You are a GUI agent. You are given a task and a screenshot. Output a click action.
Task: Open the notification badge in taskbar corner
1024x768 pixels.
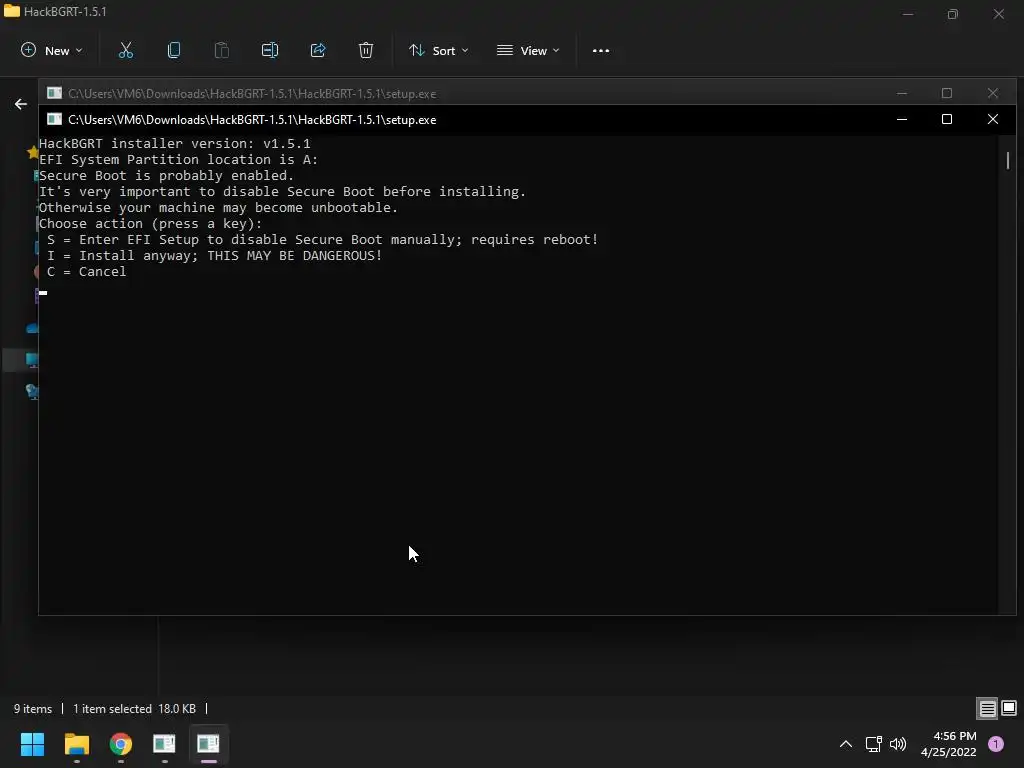(996, 744)
